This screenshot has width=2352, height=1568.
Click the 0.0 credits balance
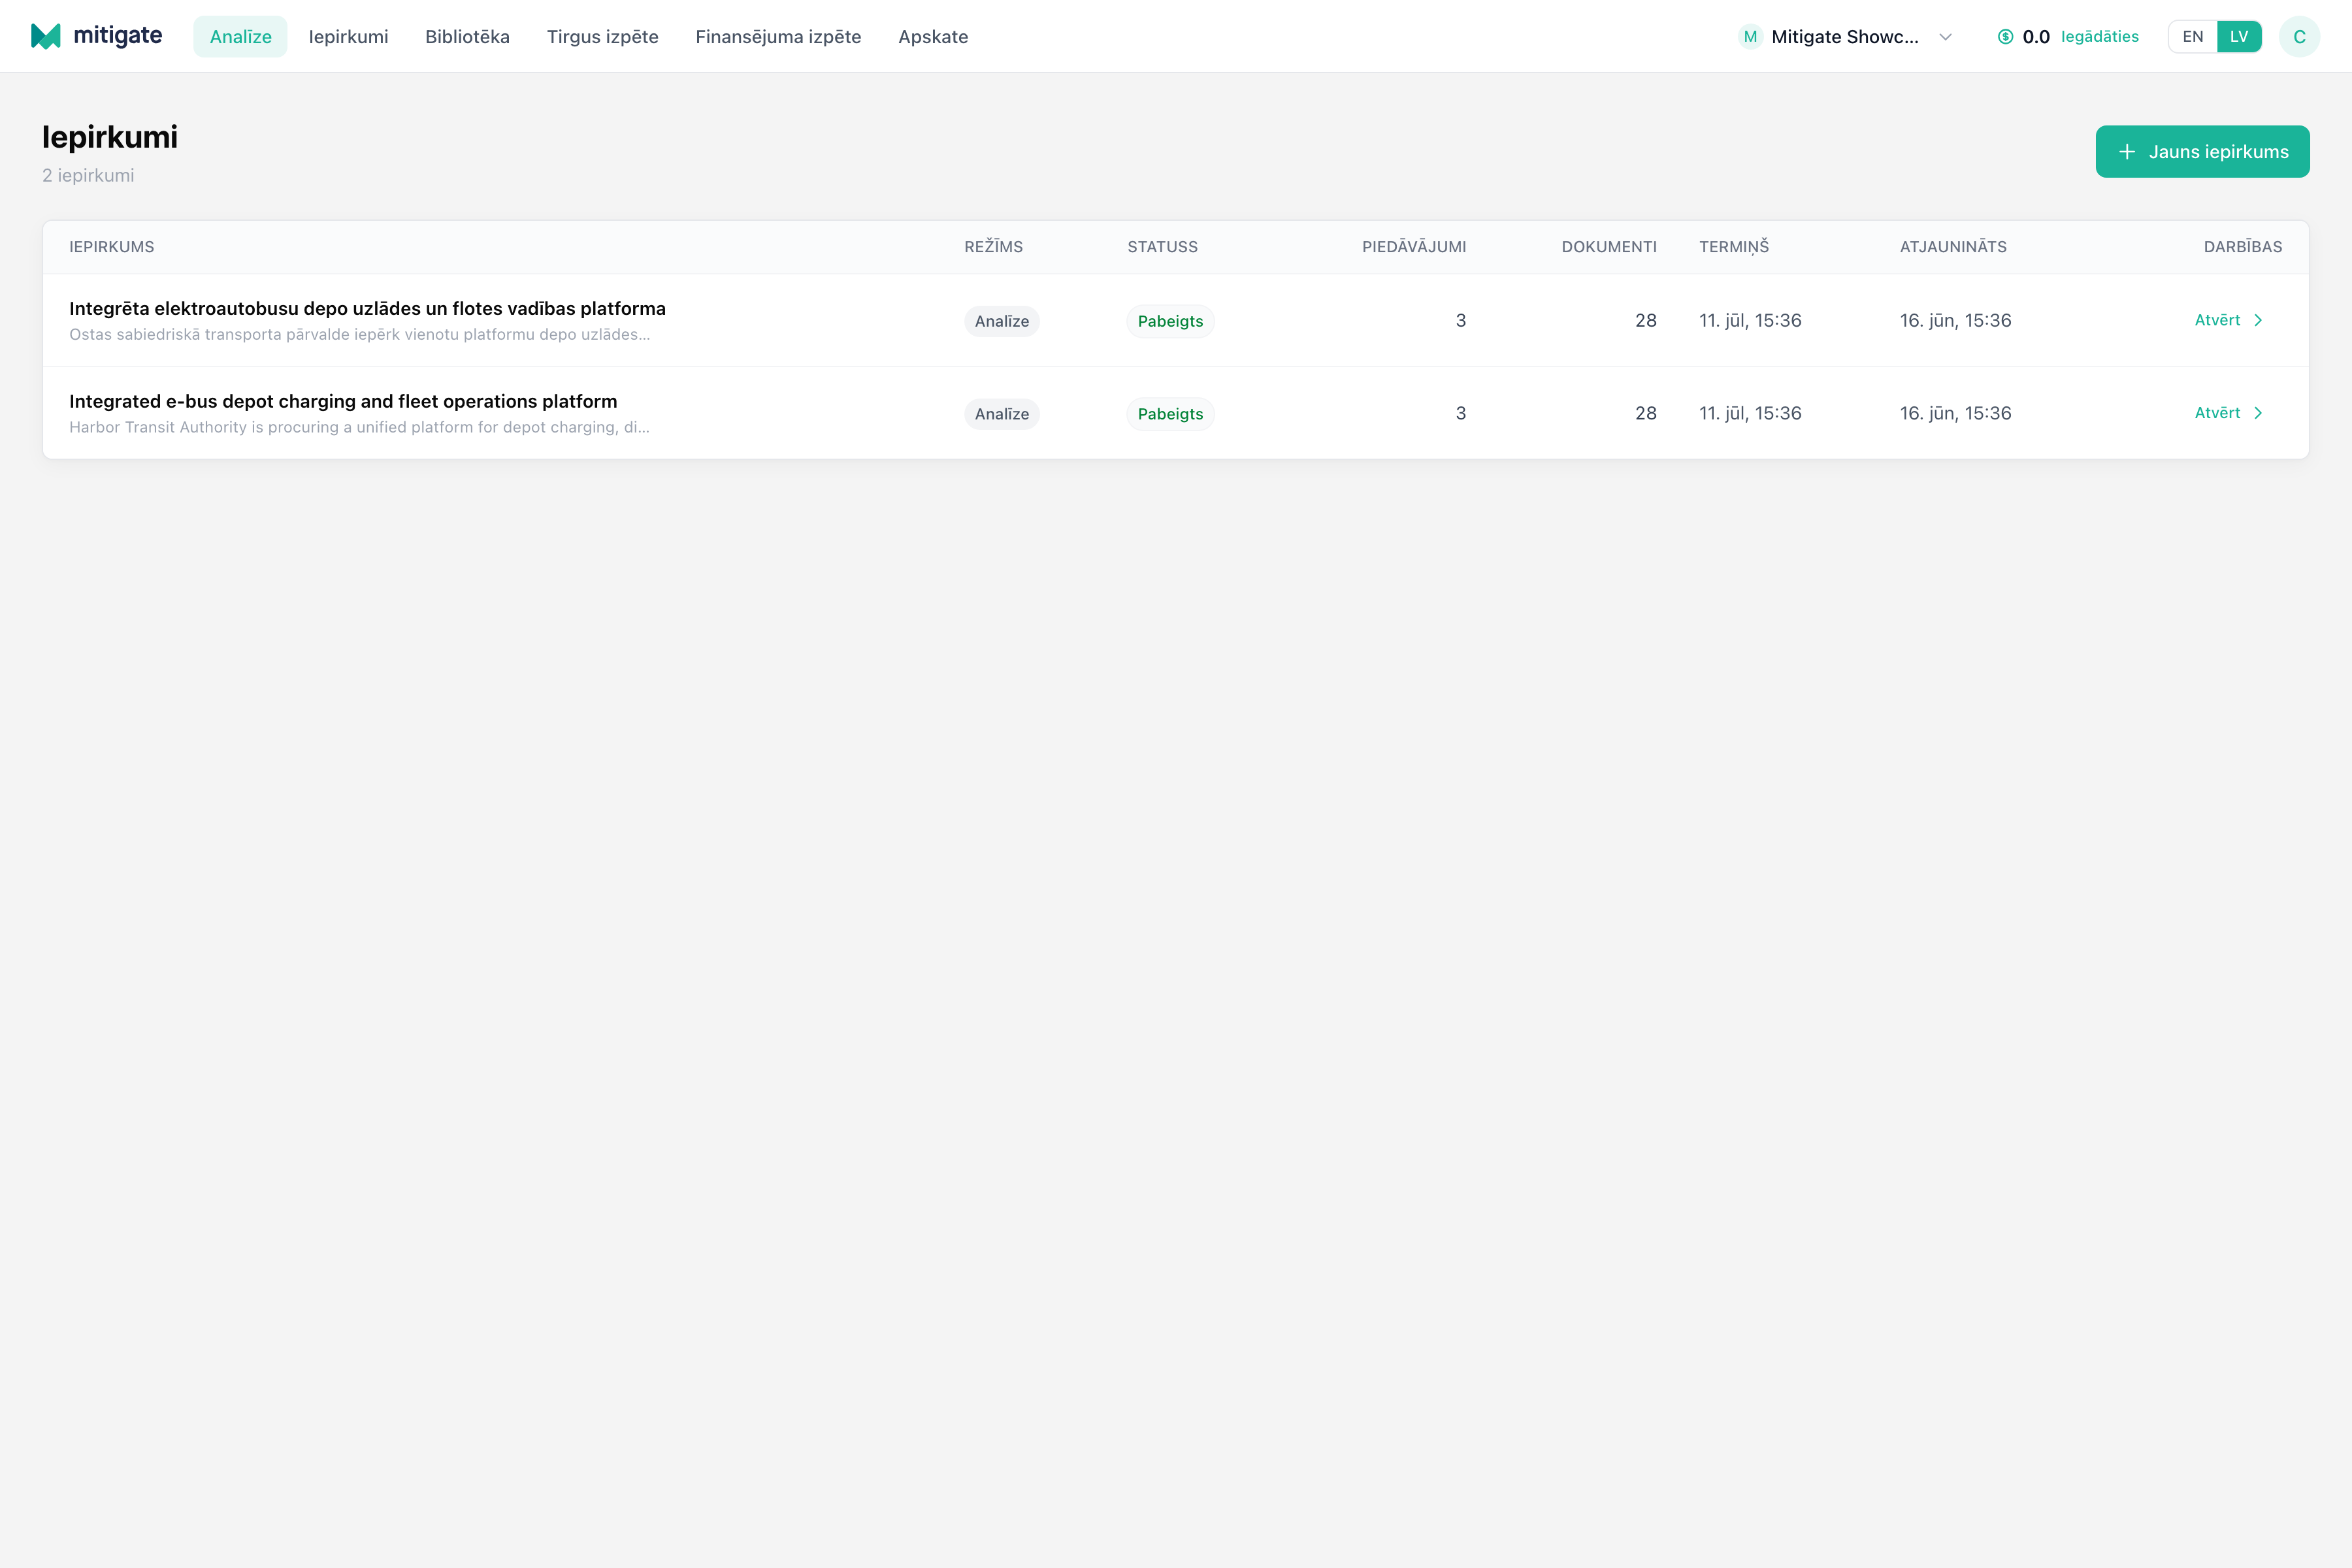coord(2036,37)
